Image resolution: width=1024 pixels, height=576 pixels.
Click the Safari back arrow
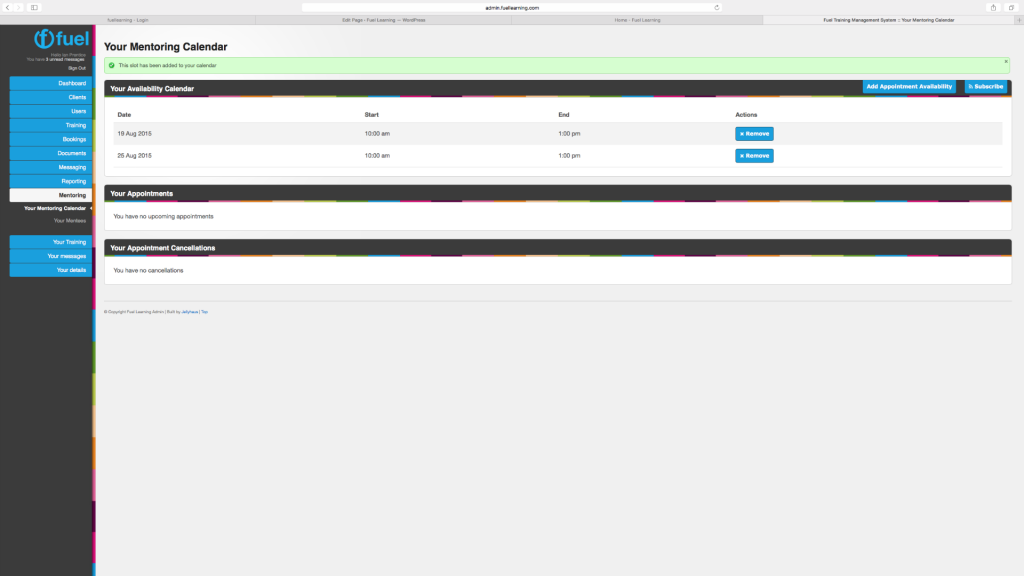click(7, 7)
